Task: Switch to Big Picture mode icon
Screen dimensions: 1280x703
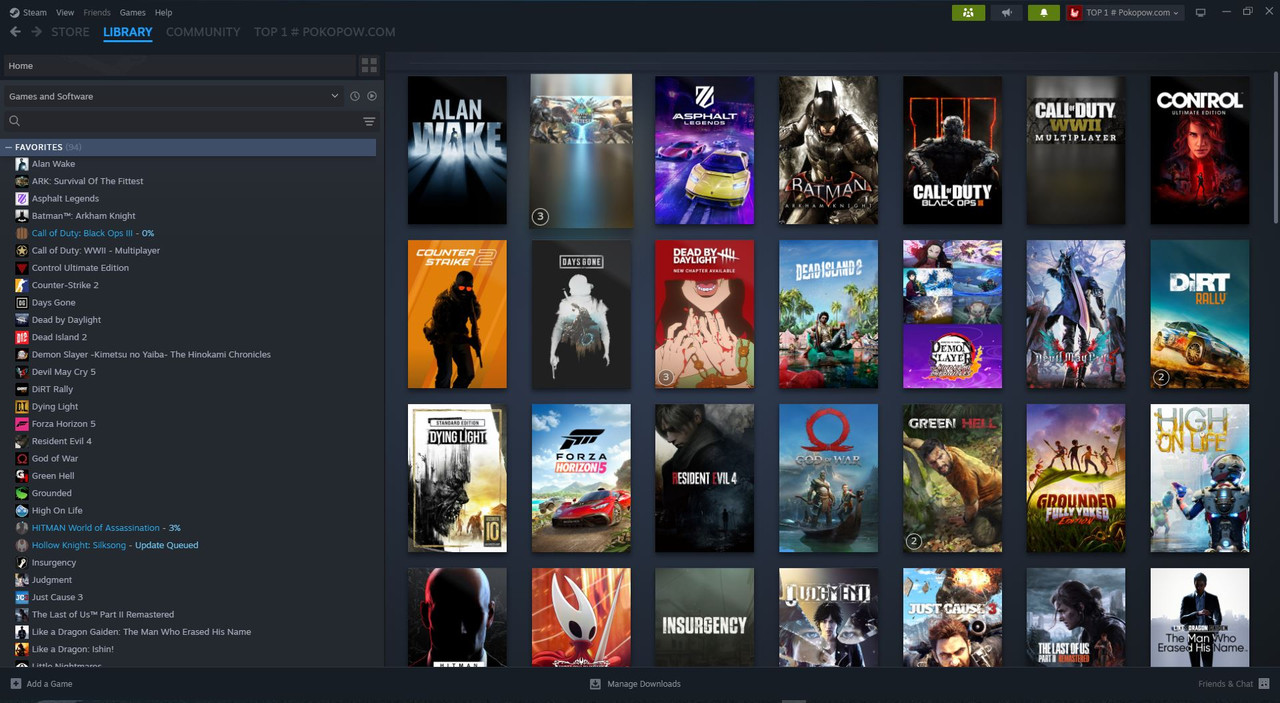Action: tap(1201, 12)
